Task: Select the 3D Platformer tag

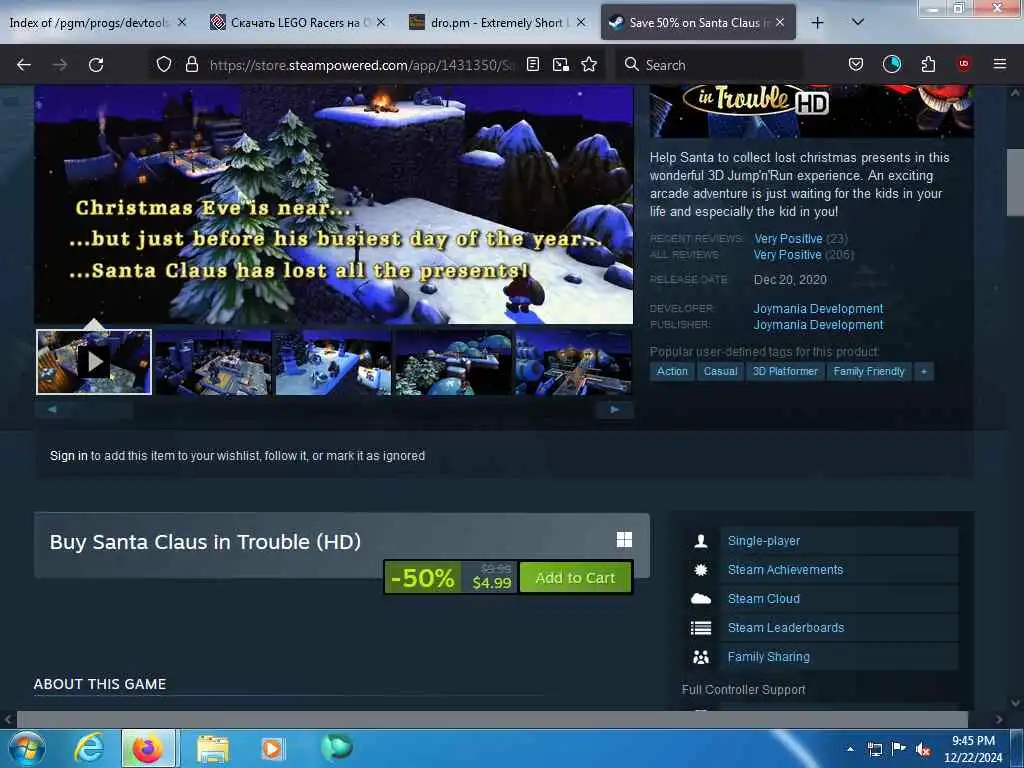Action: pyautogui.click(x=785, y=372)
